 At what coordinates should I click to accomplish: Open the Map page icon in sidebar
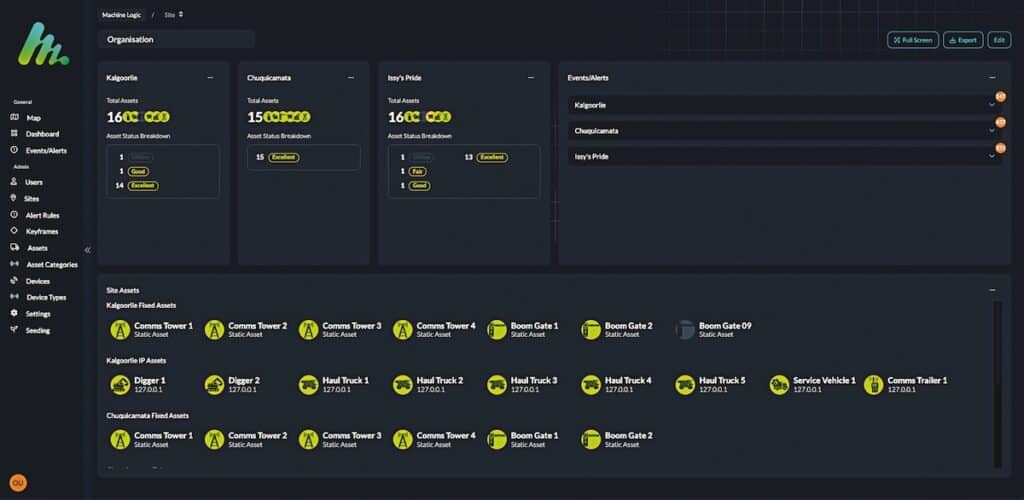point(15,118)
